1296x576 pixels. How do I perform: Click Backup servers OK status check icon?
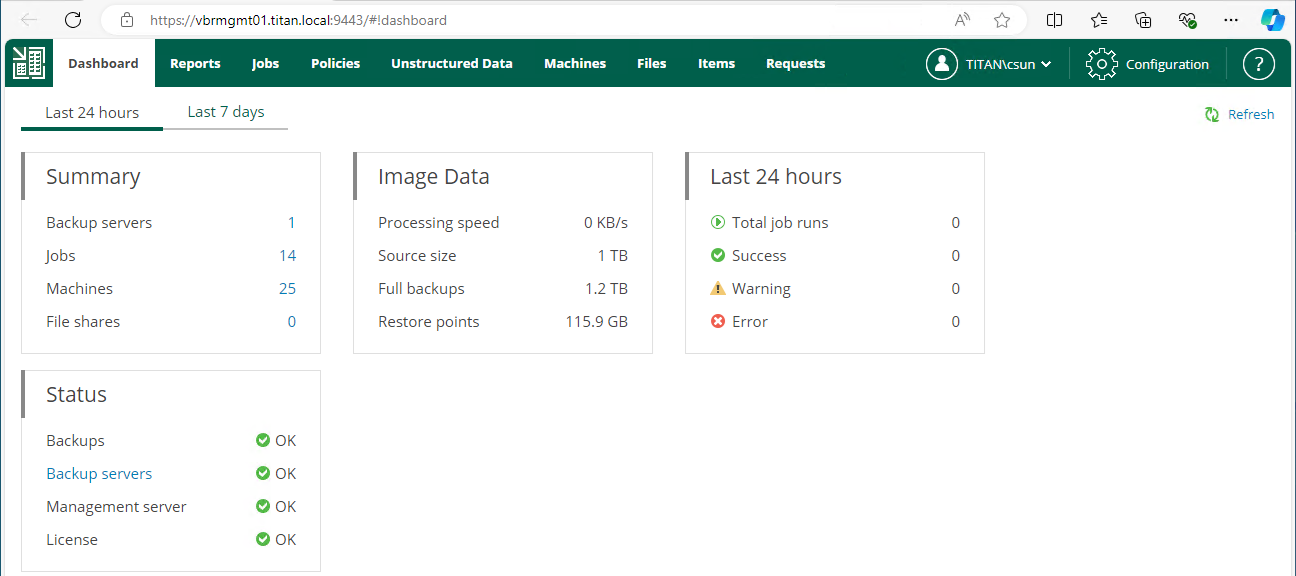tap(263, 474)
